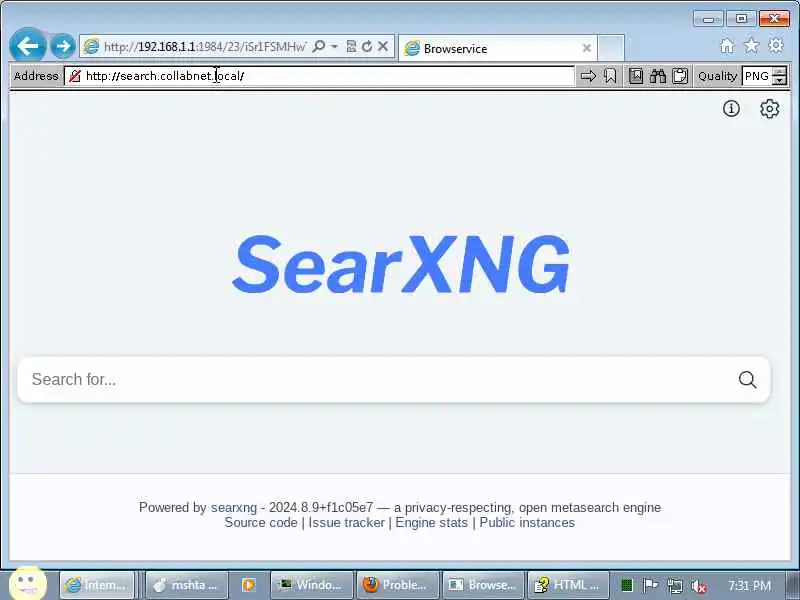
Task: Switch to the HTML... taskbar item
Action: (x=569, y=585)
